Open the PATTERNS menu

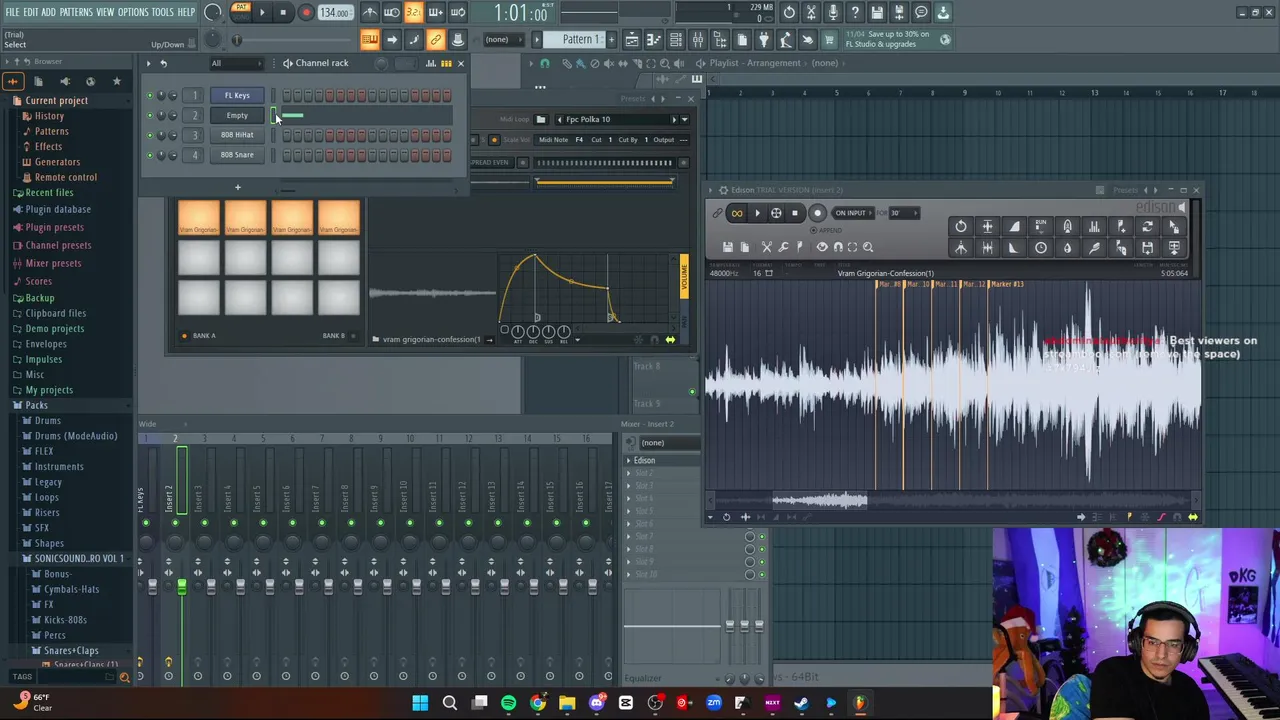pyautogui.click(x=76, y=12)
